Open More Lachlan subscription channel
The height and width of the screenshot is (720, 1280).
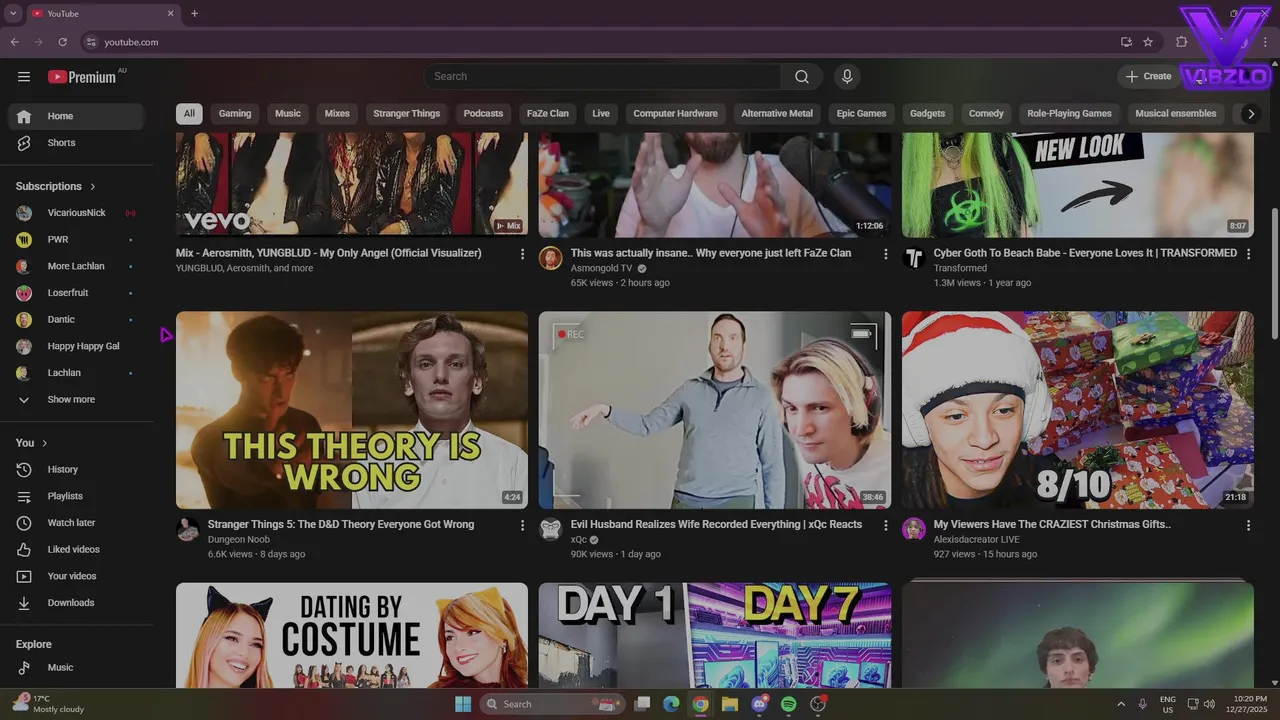pyautogui.click(x=76, y=266)
